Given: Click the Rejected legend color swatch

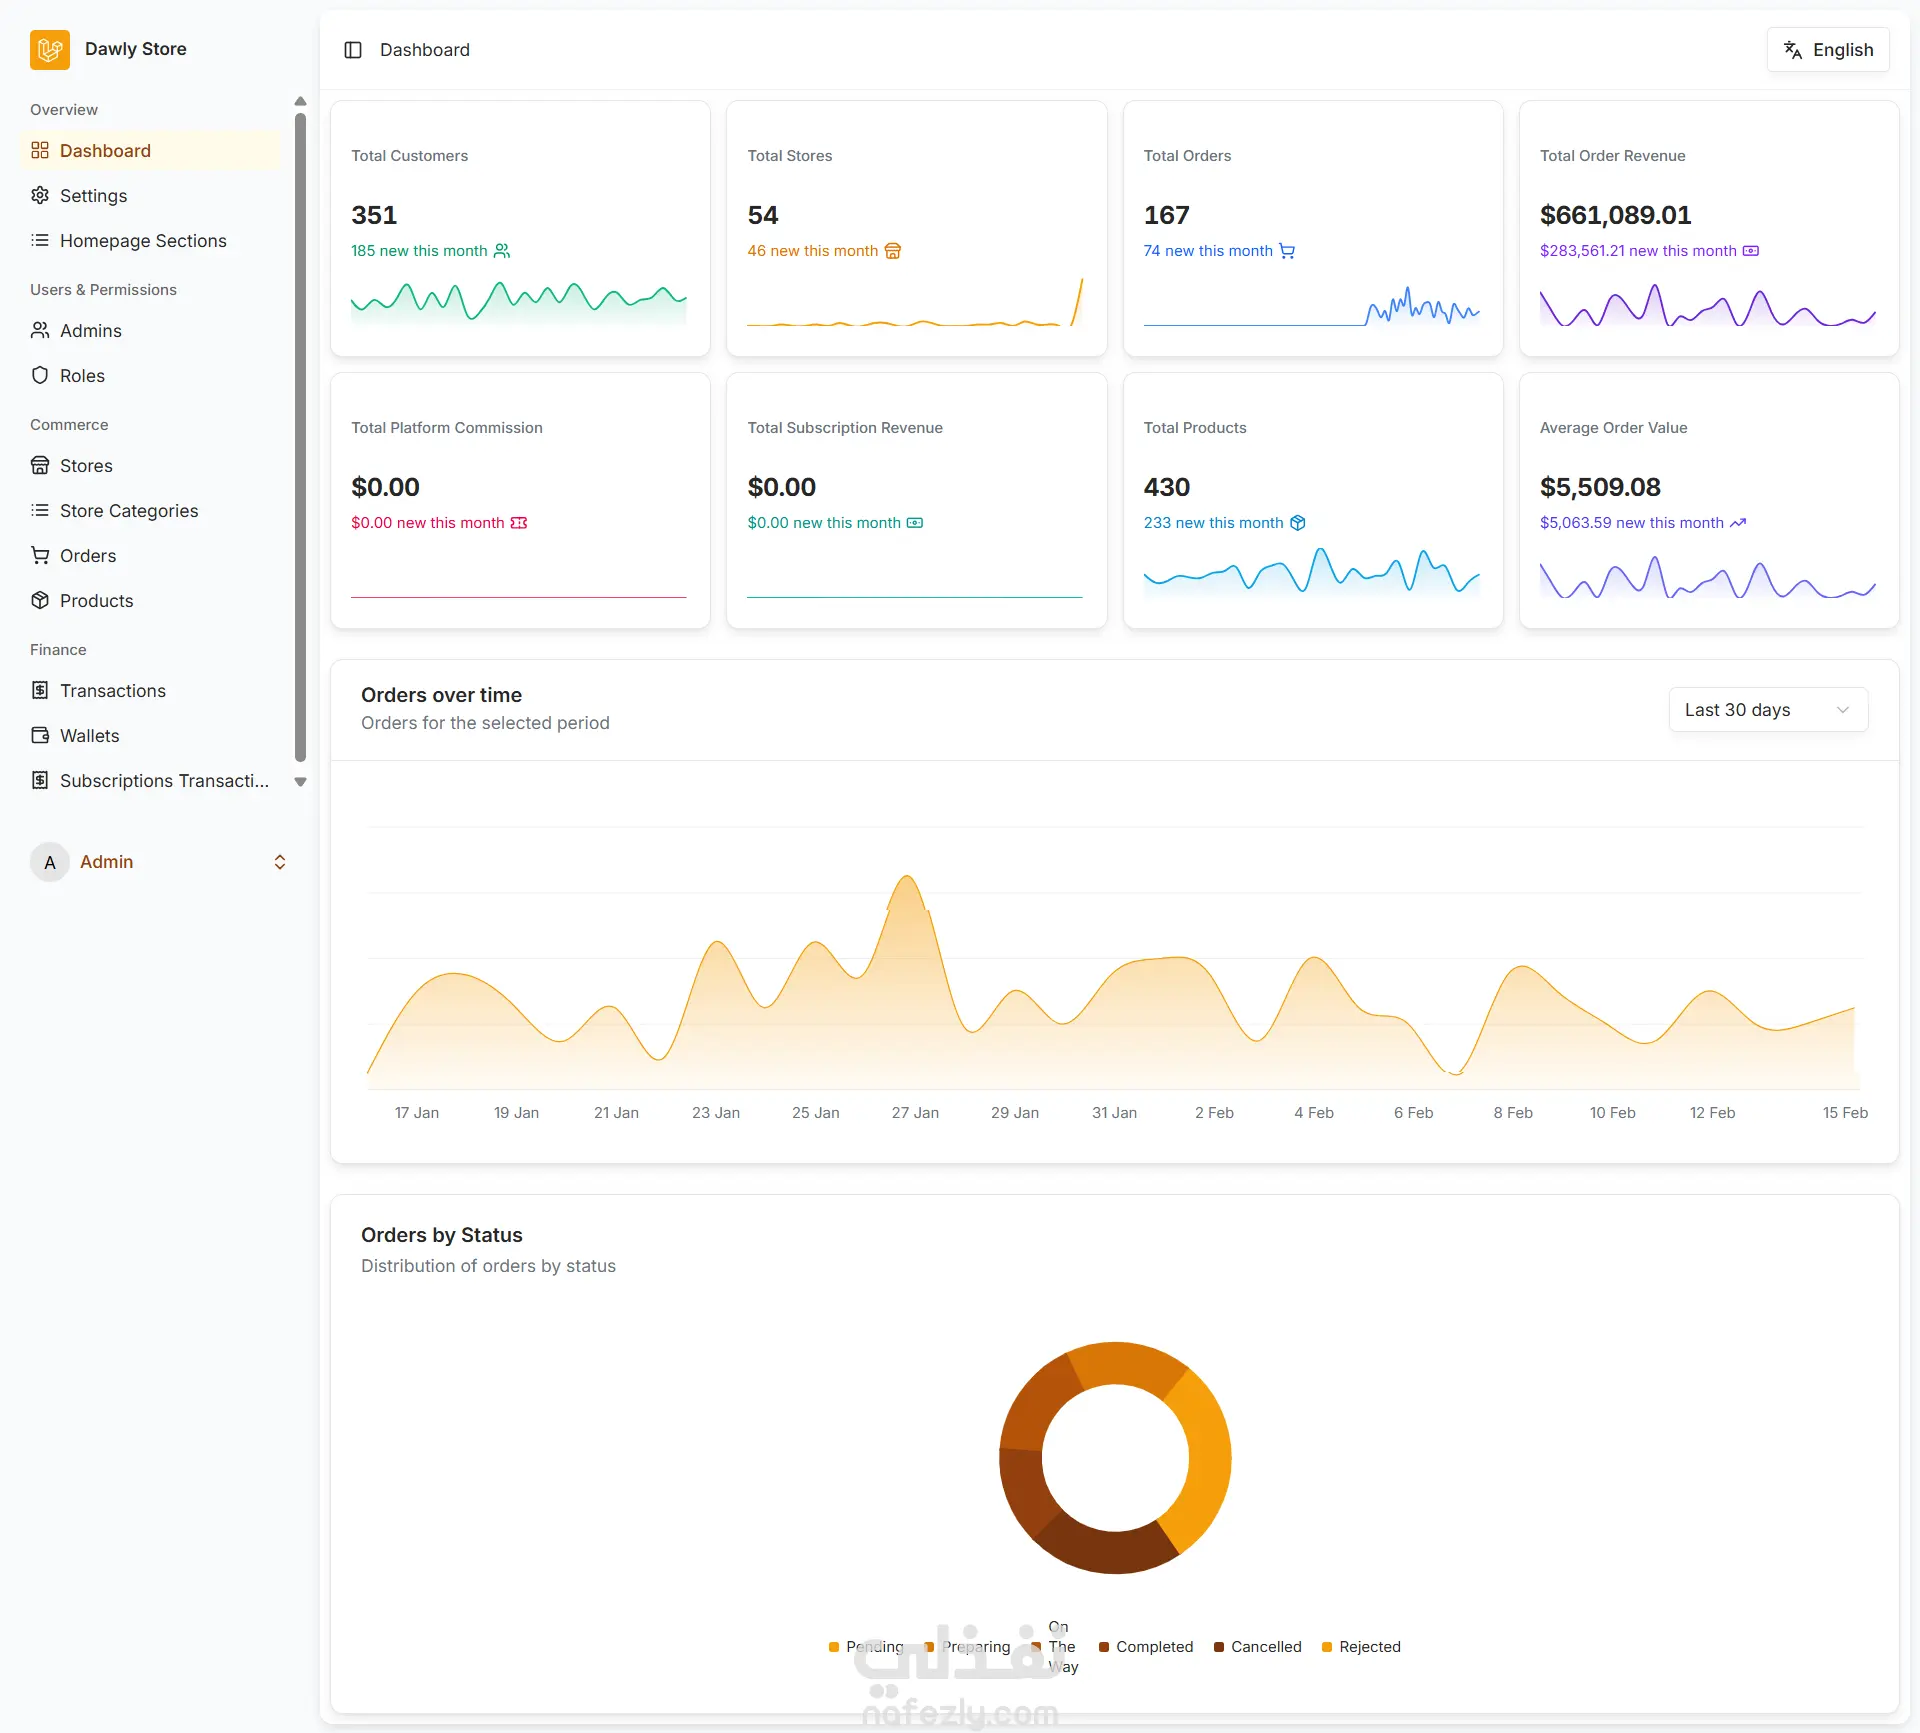Looking at the screenshot, I should tap(1327, 1647).
